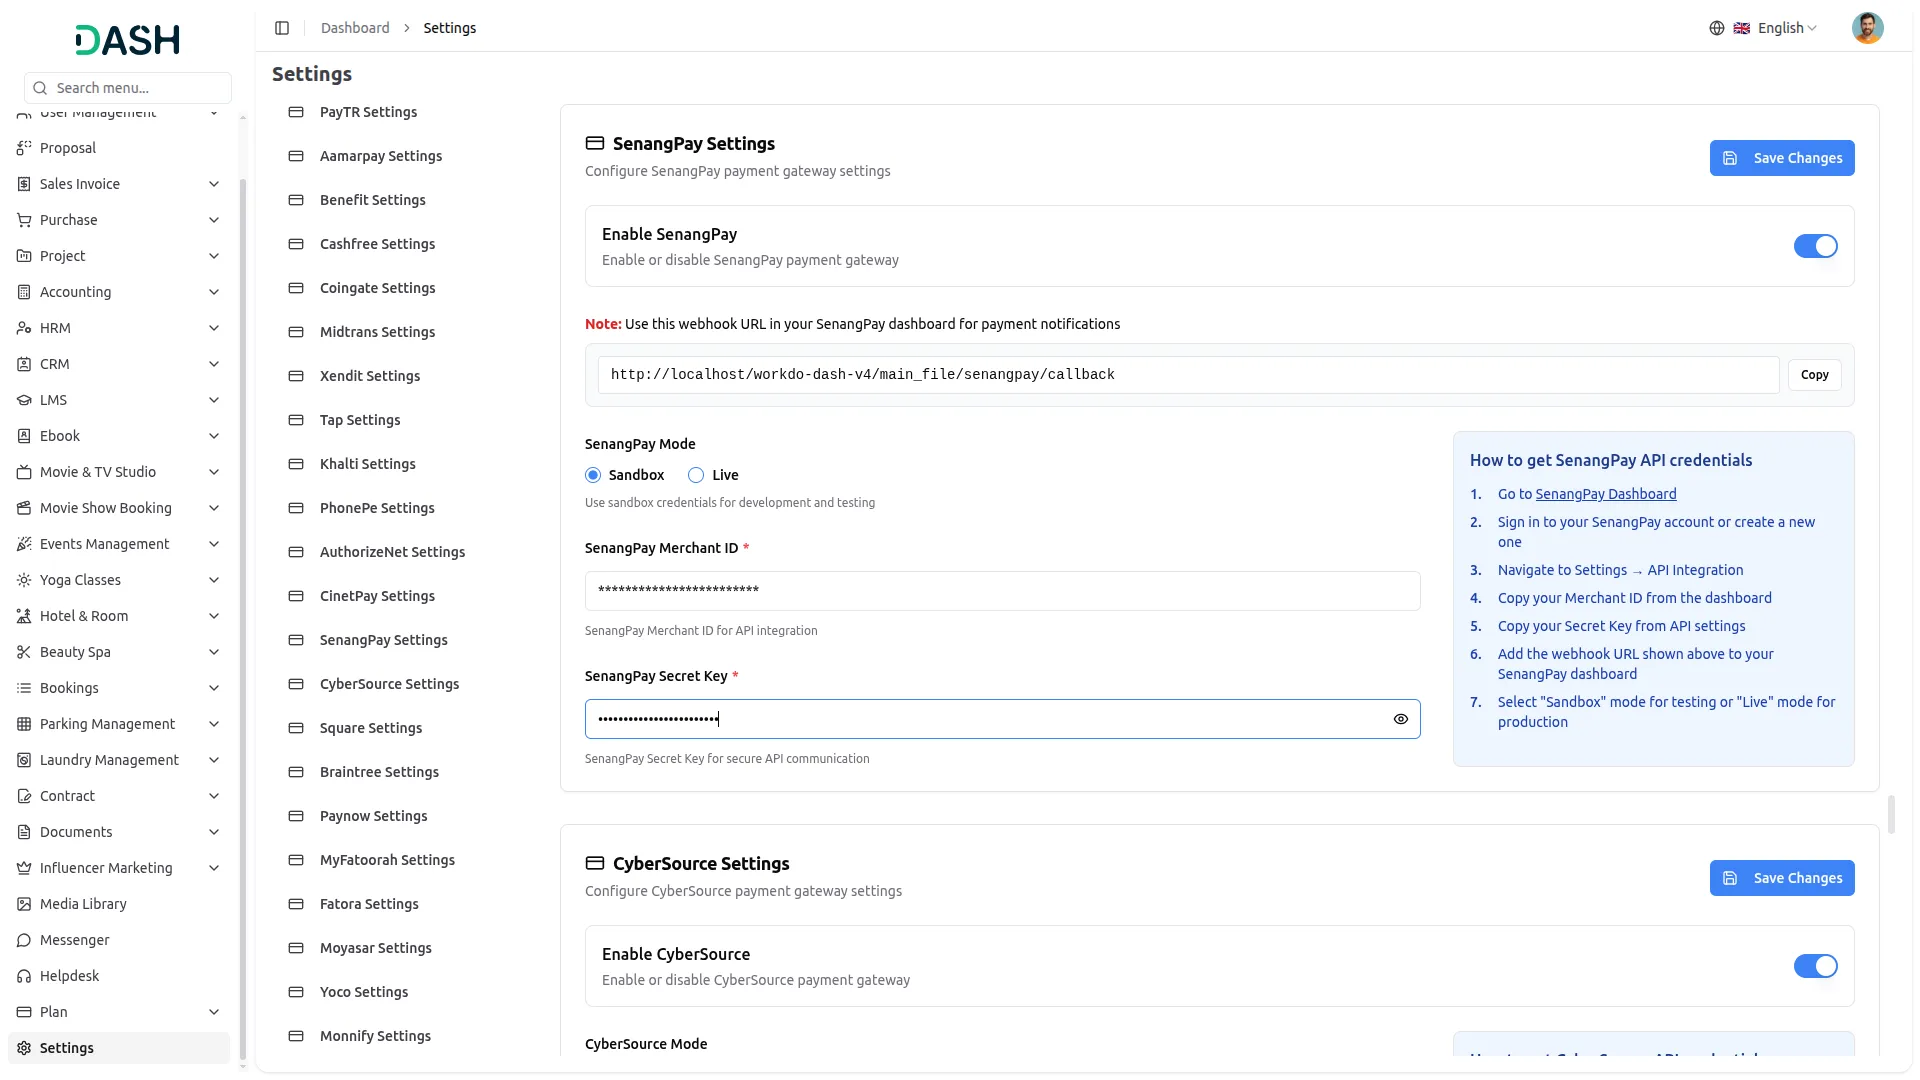
Task: Expand the HRM menu chevron
Action: click(x=214, y=328)
